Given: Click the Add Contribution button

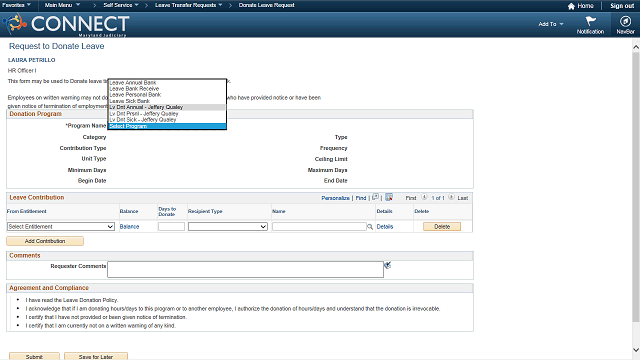Looking at the screenshot, I should [x=45, y=241].
